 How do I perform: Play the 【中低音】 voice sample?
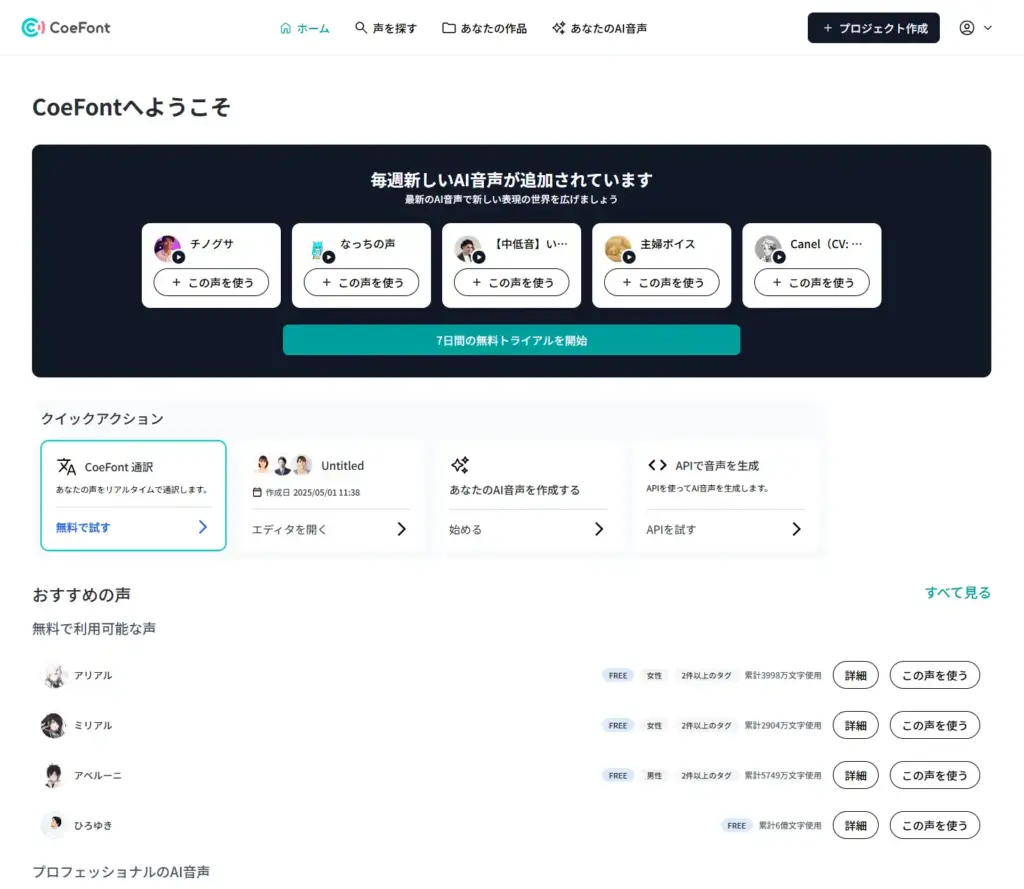pos(479,257)
